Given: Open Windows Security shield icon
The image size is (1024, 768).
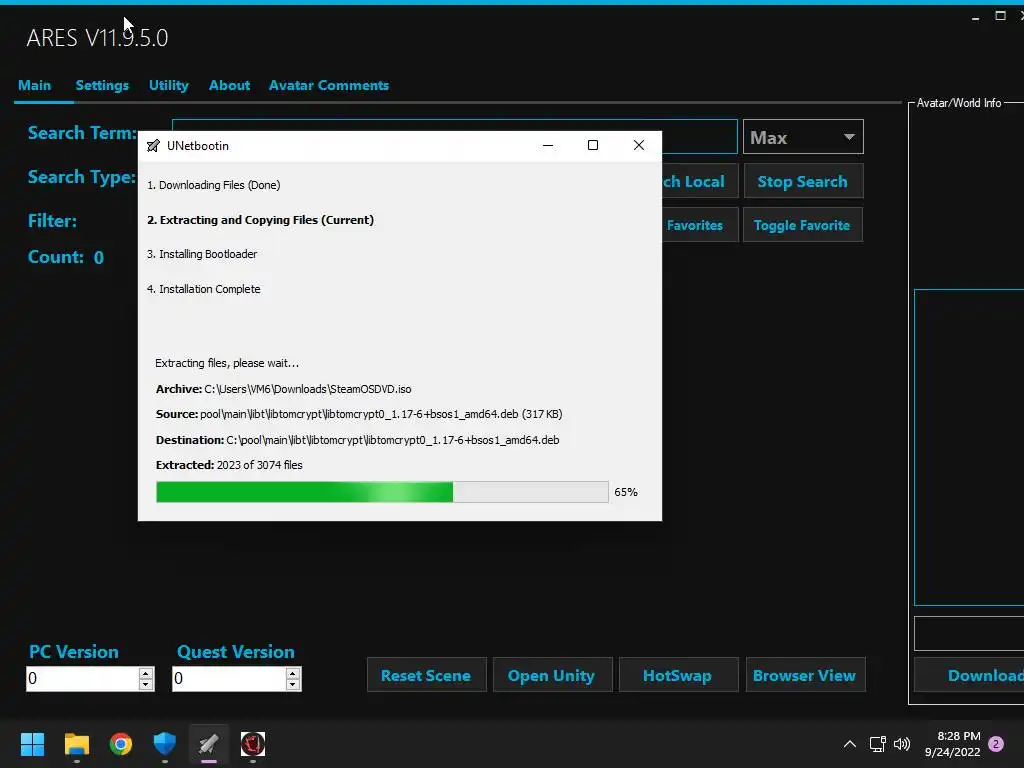Looking at the screenshot, I should (x=165, y=744).
